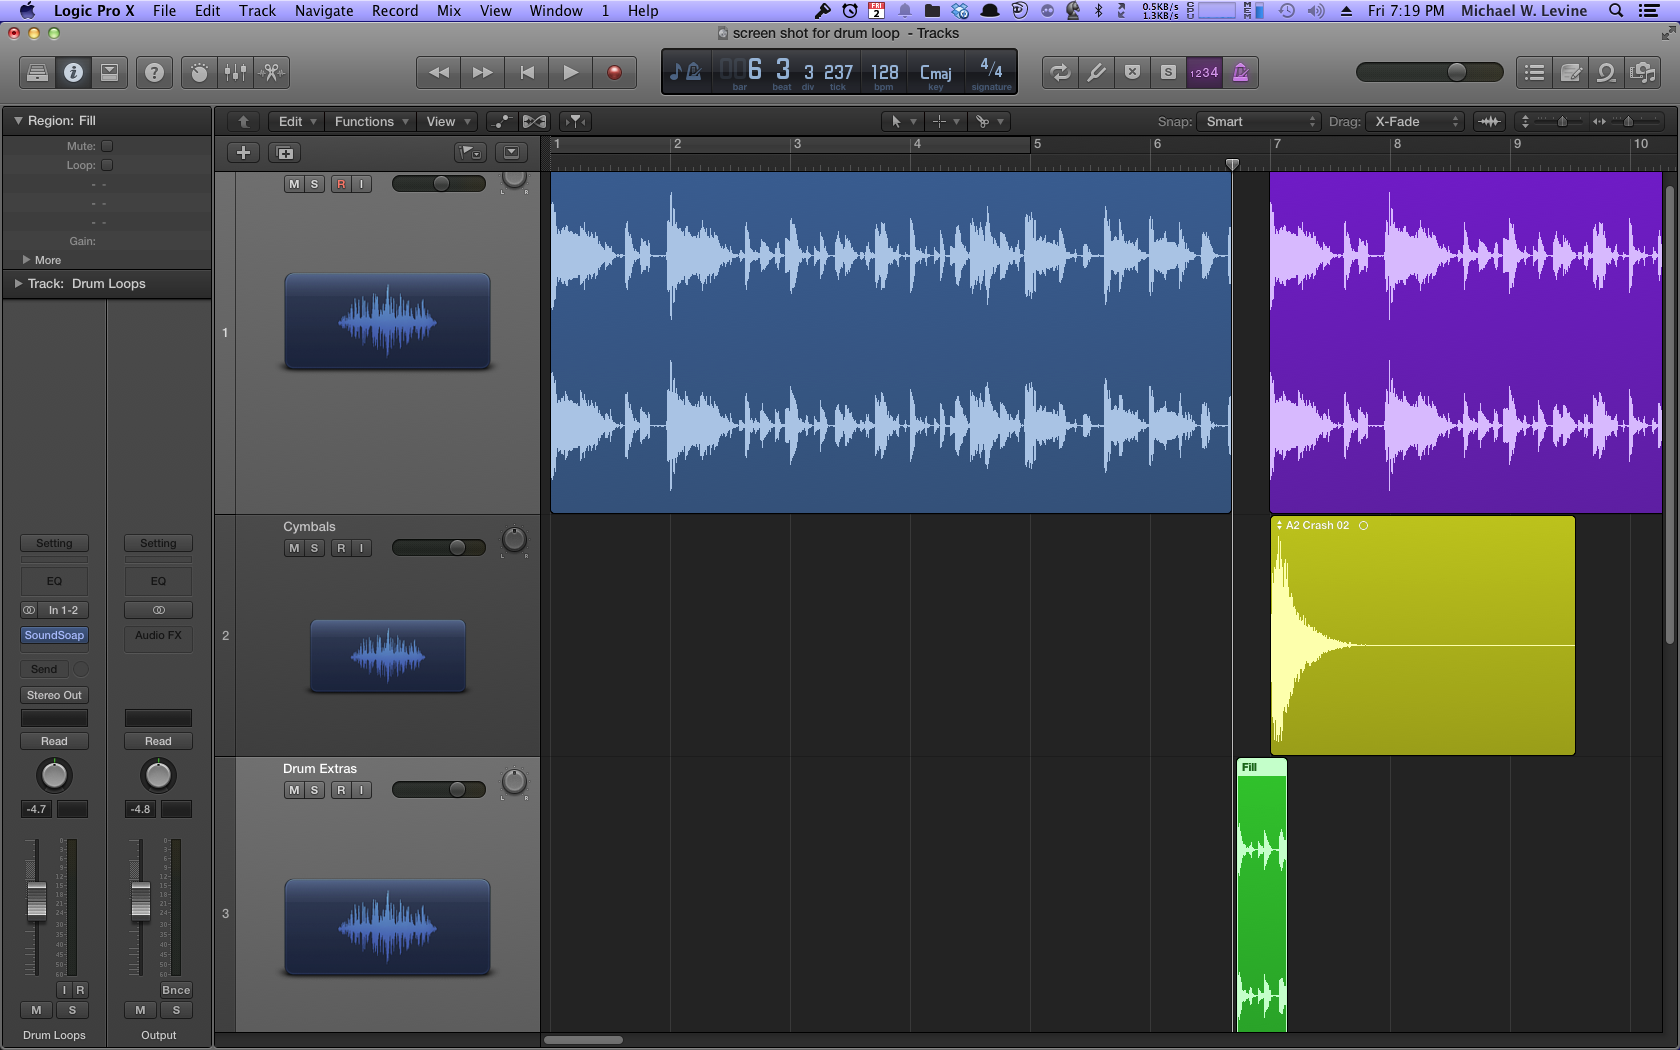This screenshot has height=1050, width=1680.
Task: Click the Stereo Out output slot
Action: 54,696
